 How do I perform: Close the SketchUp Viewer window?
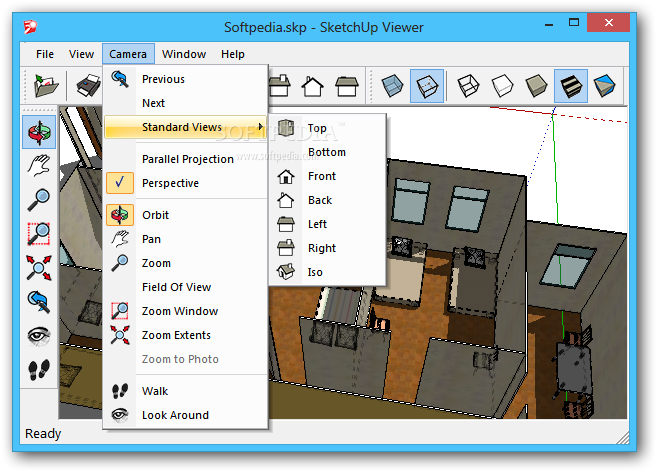[608, 23]
